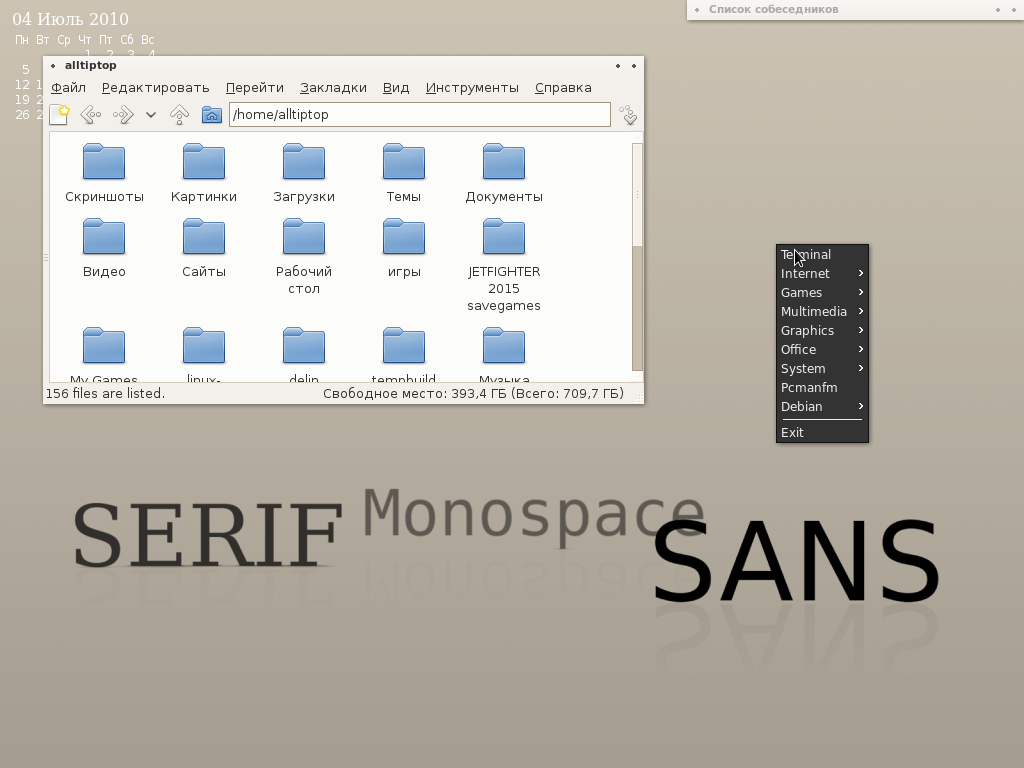1024x768 pixels.
Task: Expand the Multimedia submenu
Action: tap(822, 312)
